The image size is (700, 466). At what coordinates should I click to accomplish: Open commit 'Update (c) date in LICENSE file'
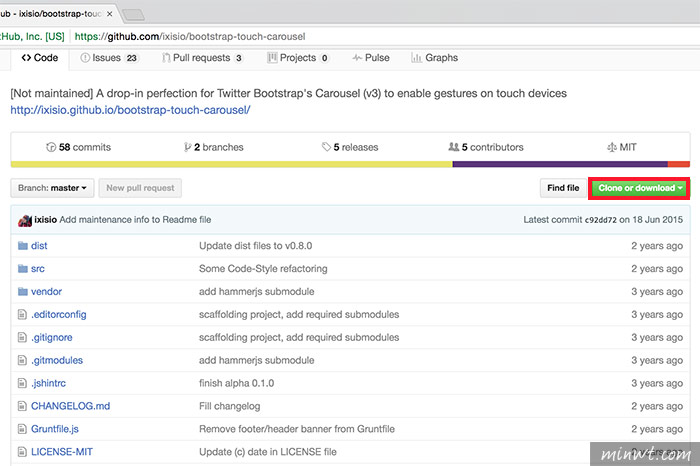tap(268, 452)
